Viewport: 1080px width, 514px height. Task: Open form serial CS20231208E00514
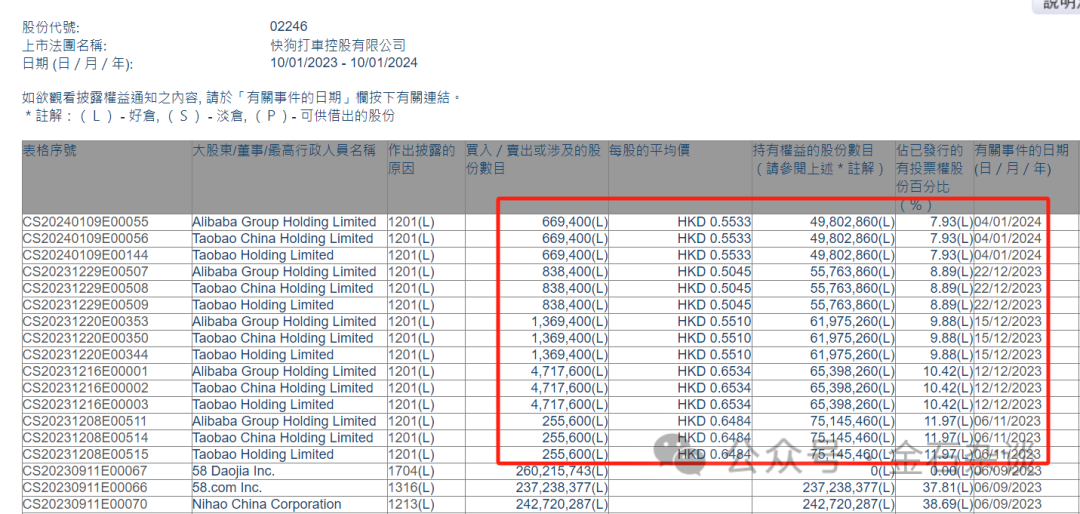86,438
